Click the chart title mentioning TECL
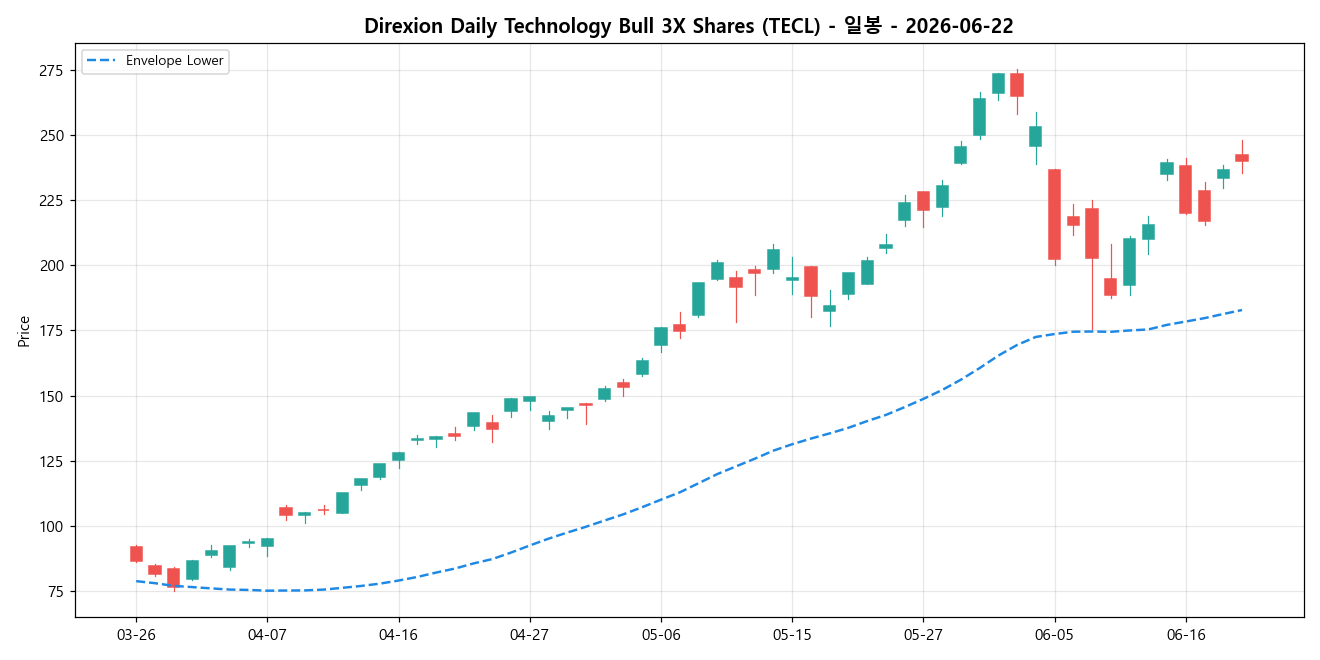The image size is (1320, 660). tap(689, 26)
